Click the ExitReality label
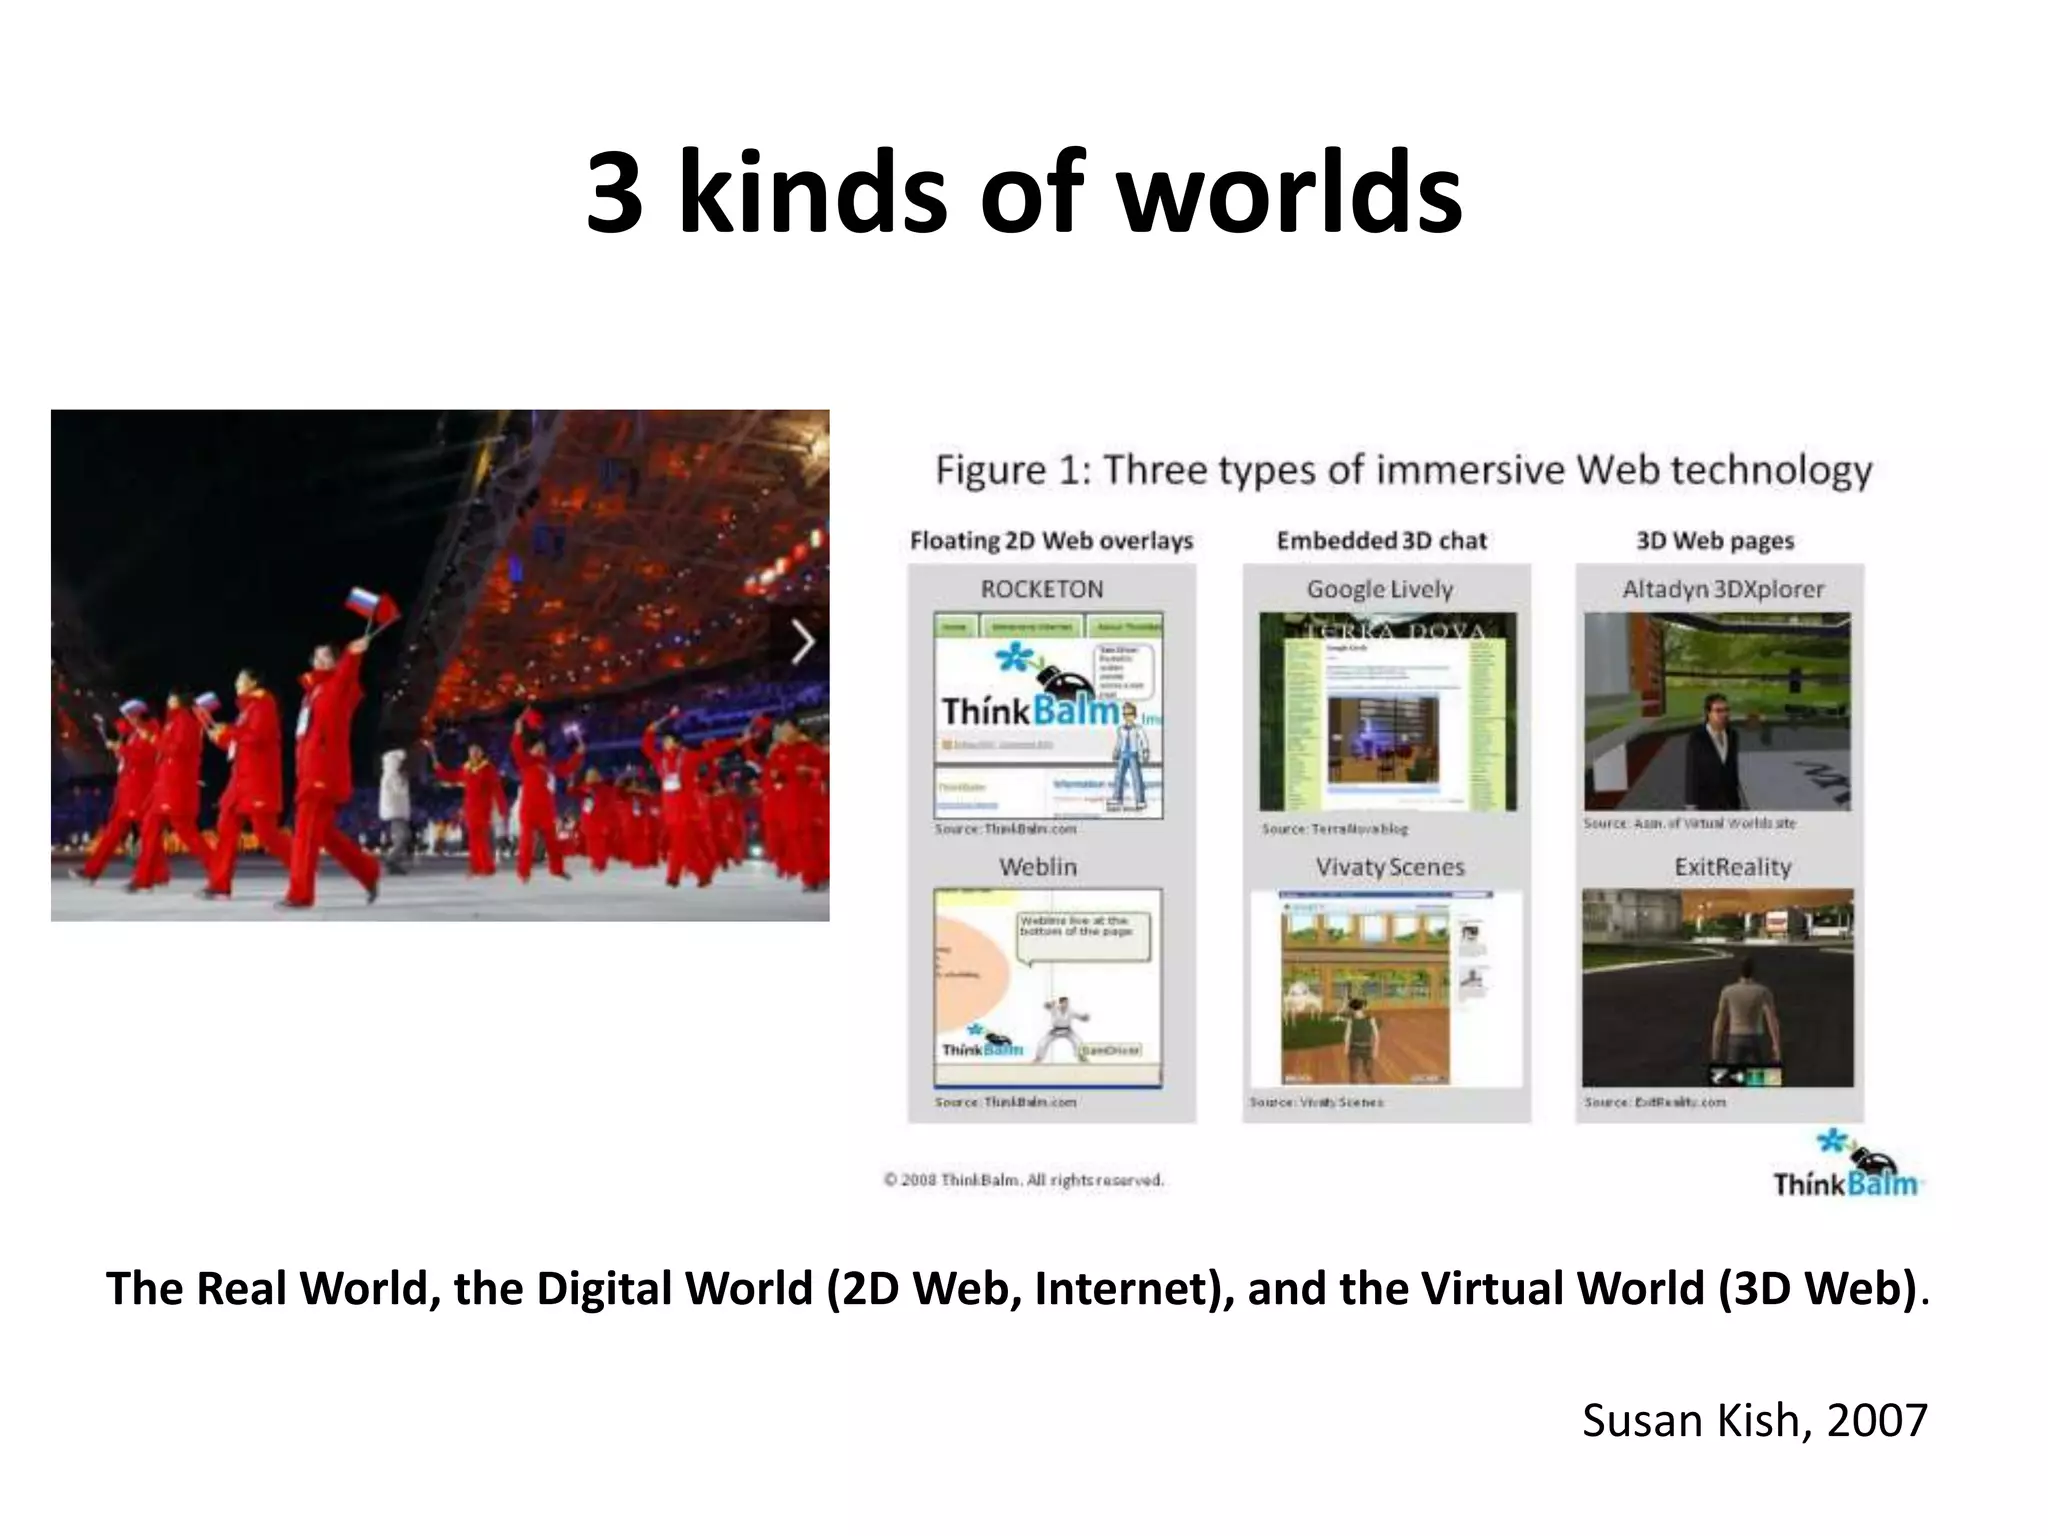This screenshot has height=1536, width=2048. click(x=1733, y=867)
